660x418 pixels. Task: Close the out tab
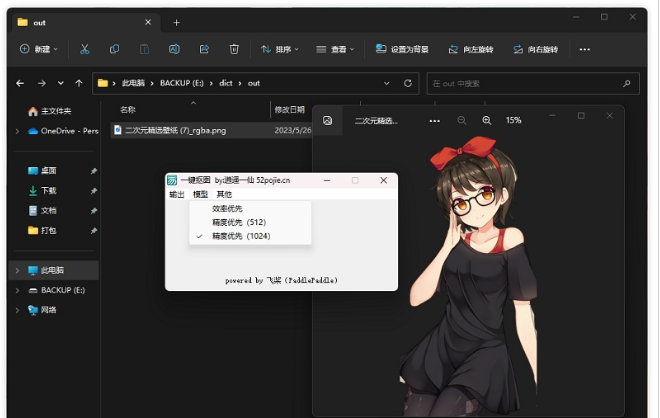coord(148,22)
